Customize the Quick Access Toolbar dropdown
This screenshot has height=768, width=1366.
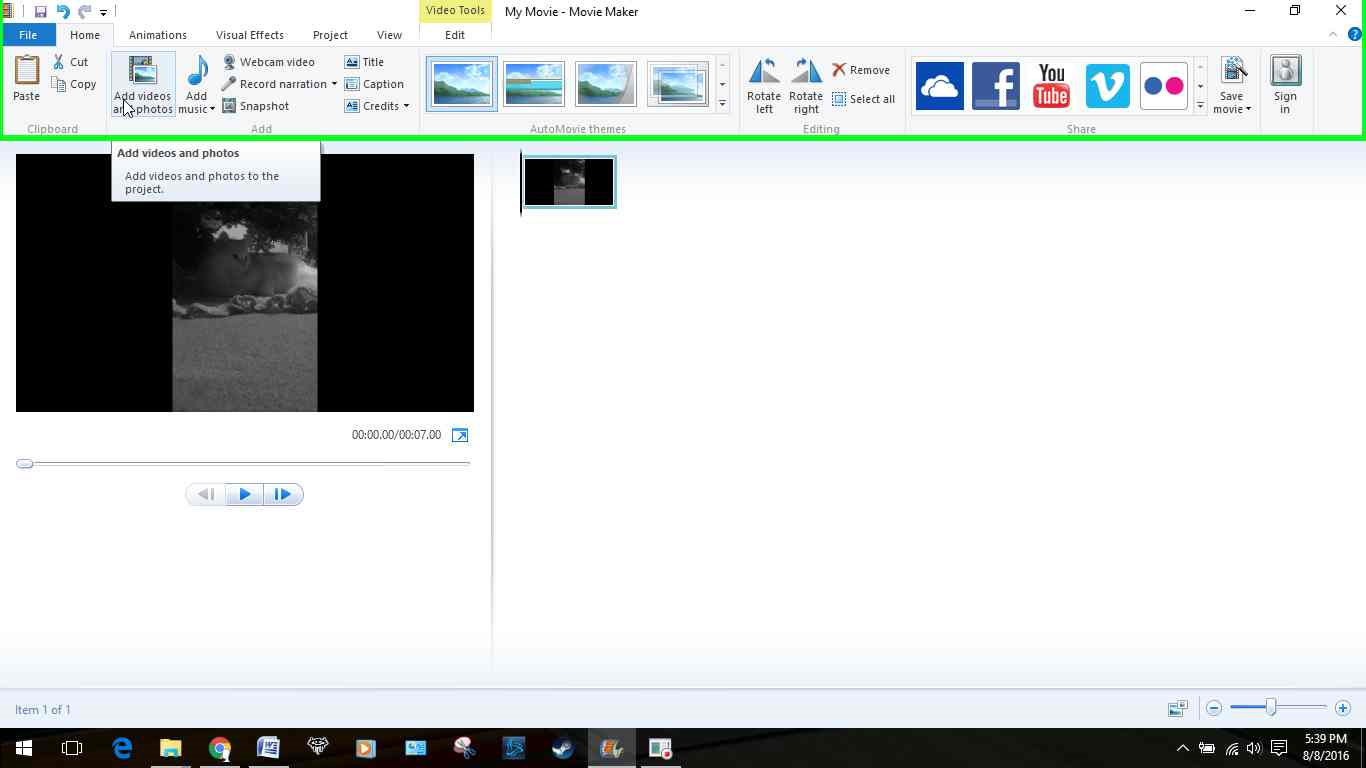coord(103,13)
